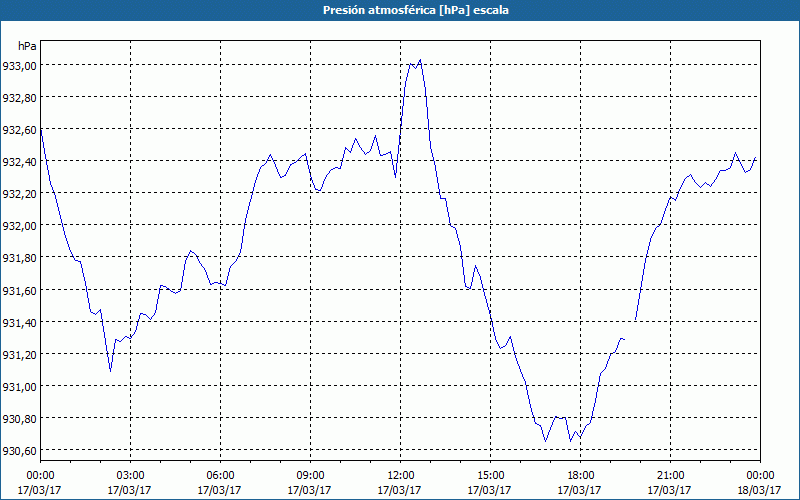This screenshot has height=500, width=800.
Task: Click the 931,60 y-axis label
Action: (19, 290)
